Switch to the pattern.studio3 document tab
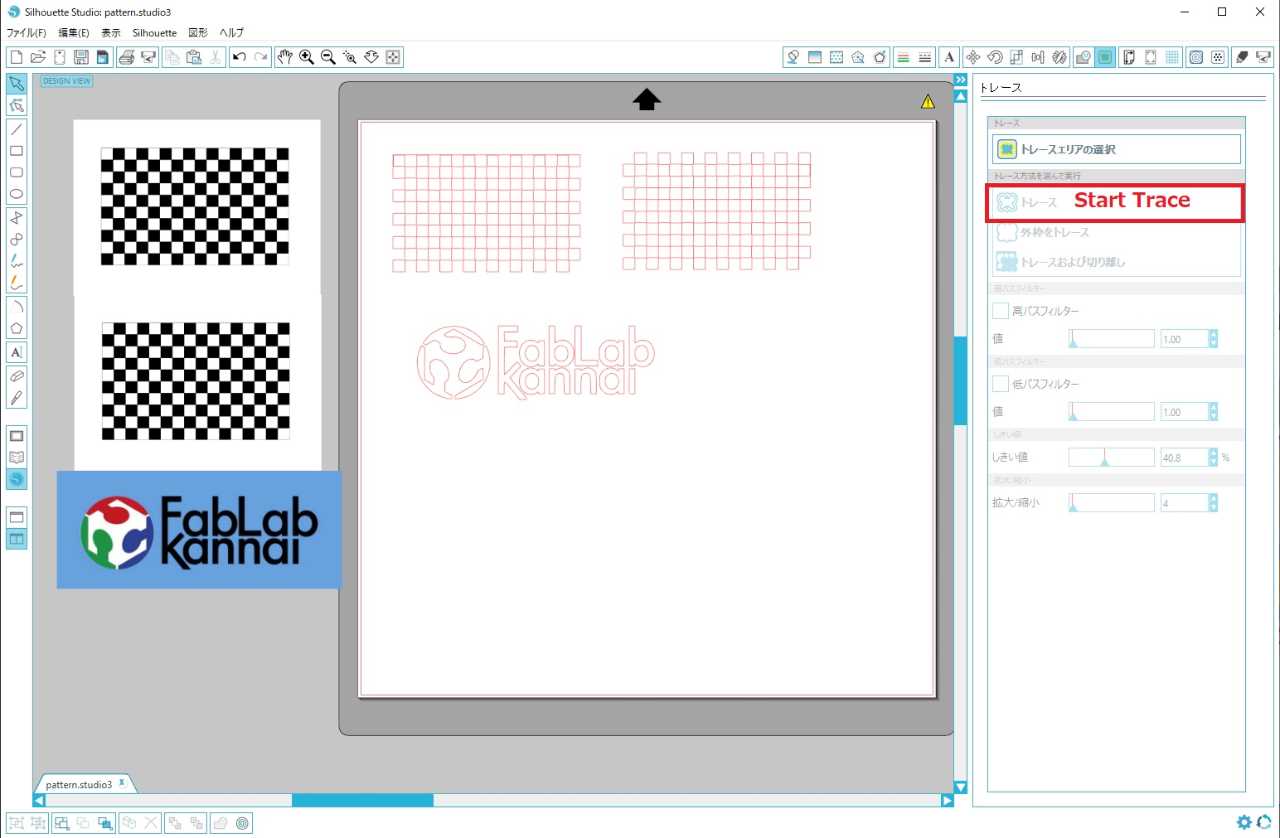Screen dimensions: 1280x838 [x=79, y=784]
